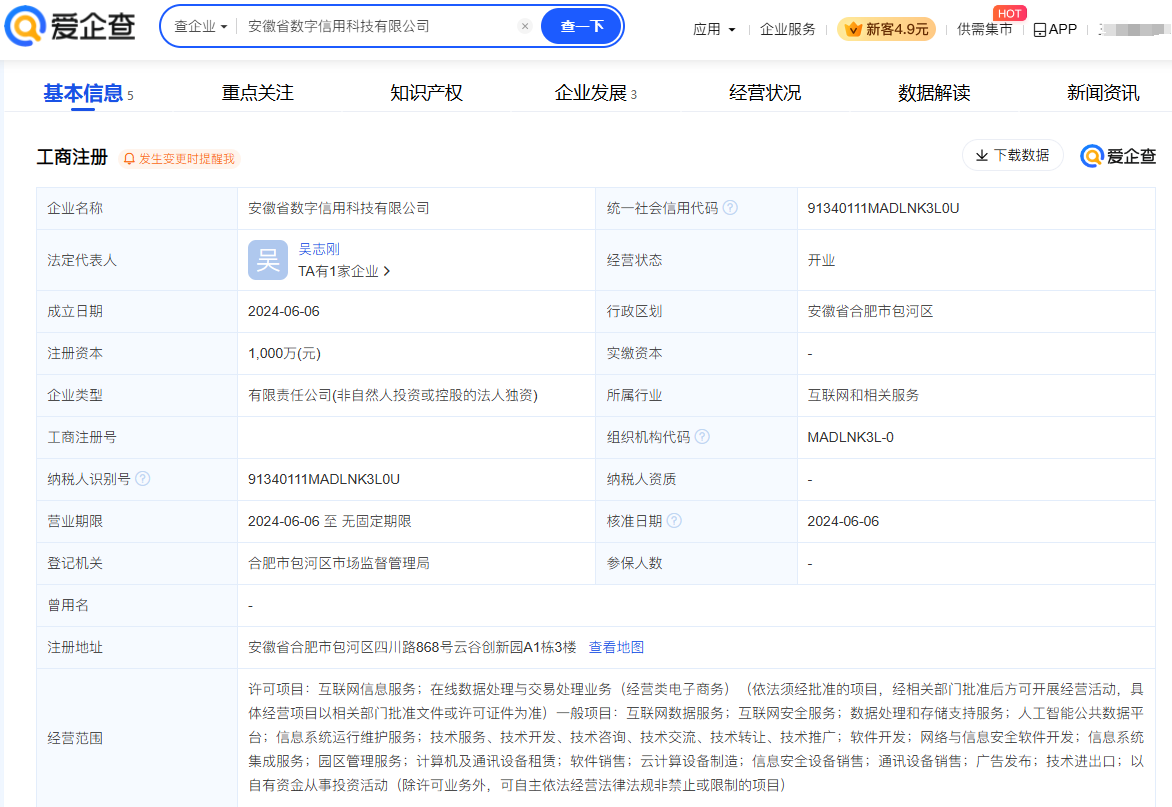This screenshot has width=1172, height=807.
Task: Show help for 组织机构代码
Action: click(702, 436)
